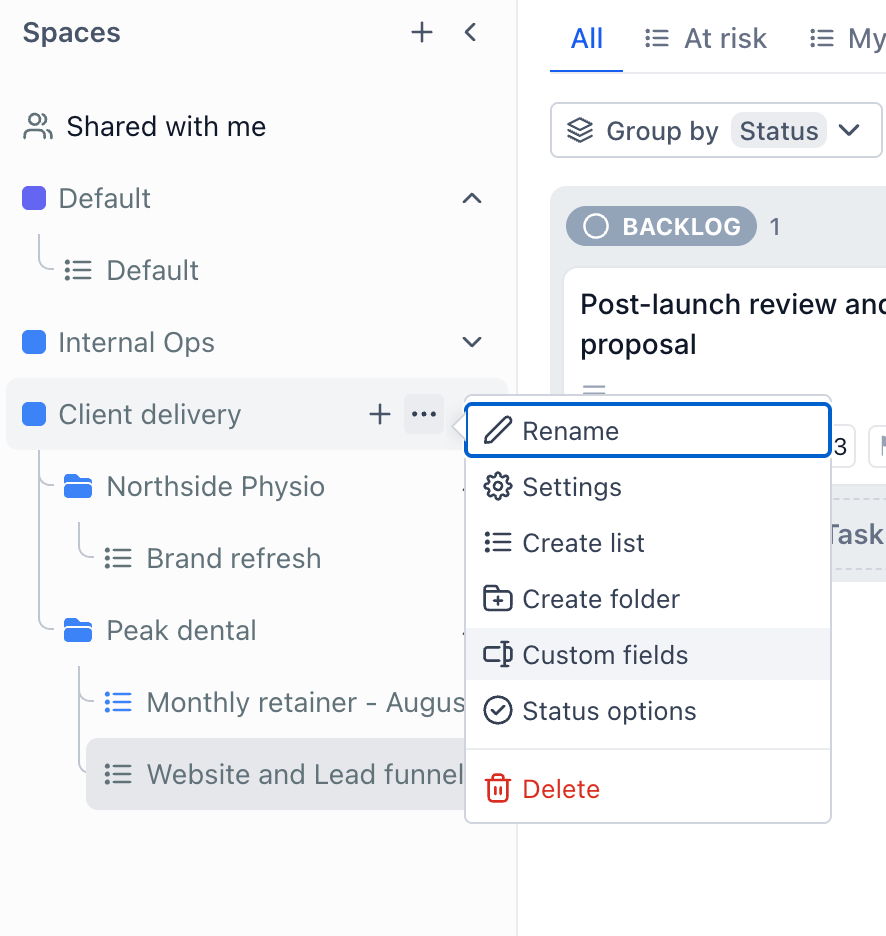Click the Status pill in Group by
Image resolution: width=886 pixels, height=936 pixels.
[x=779, y=131]
